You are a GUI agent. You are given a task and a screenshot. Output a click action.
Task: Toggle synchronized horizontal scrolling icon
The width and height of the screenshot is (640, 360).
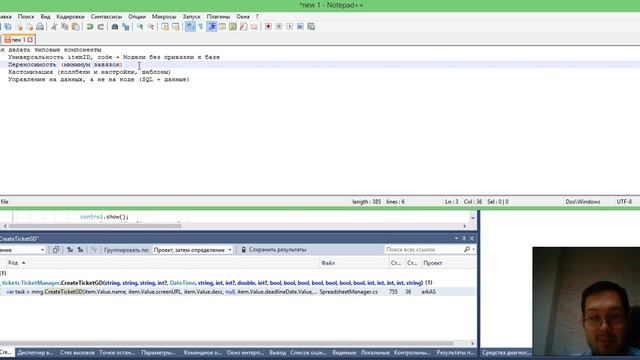(176, 27)
